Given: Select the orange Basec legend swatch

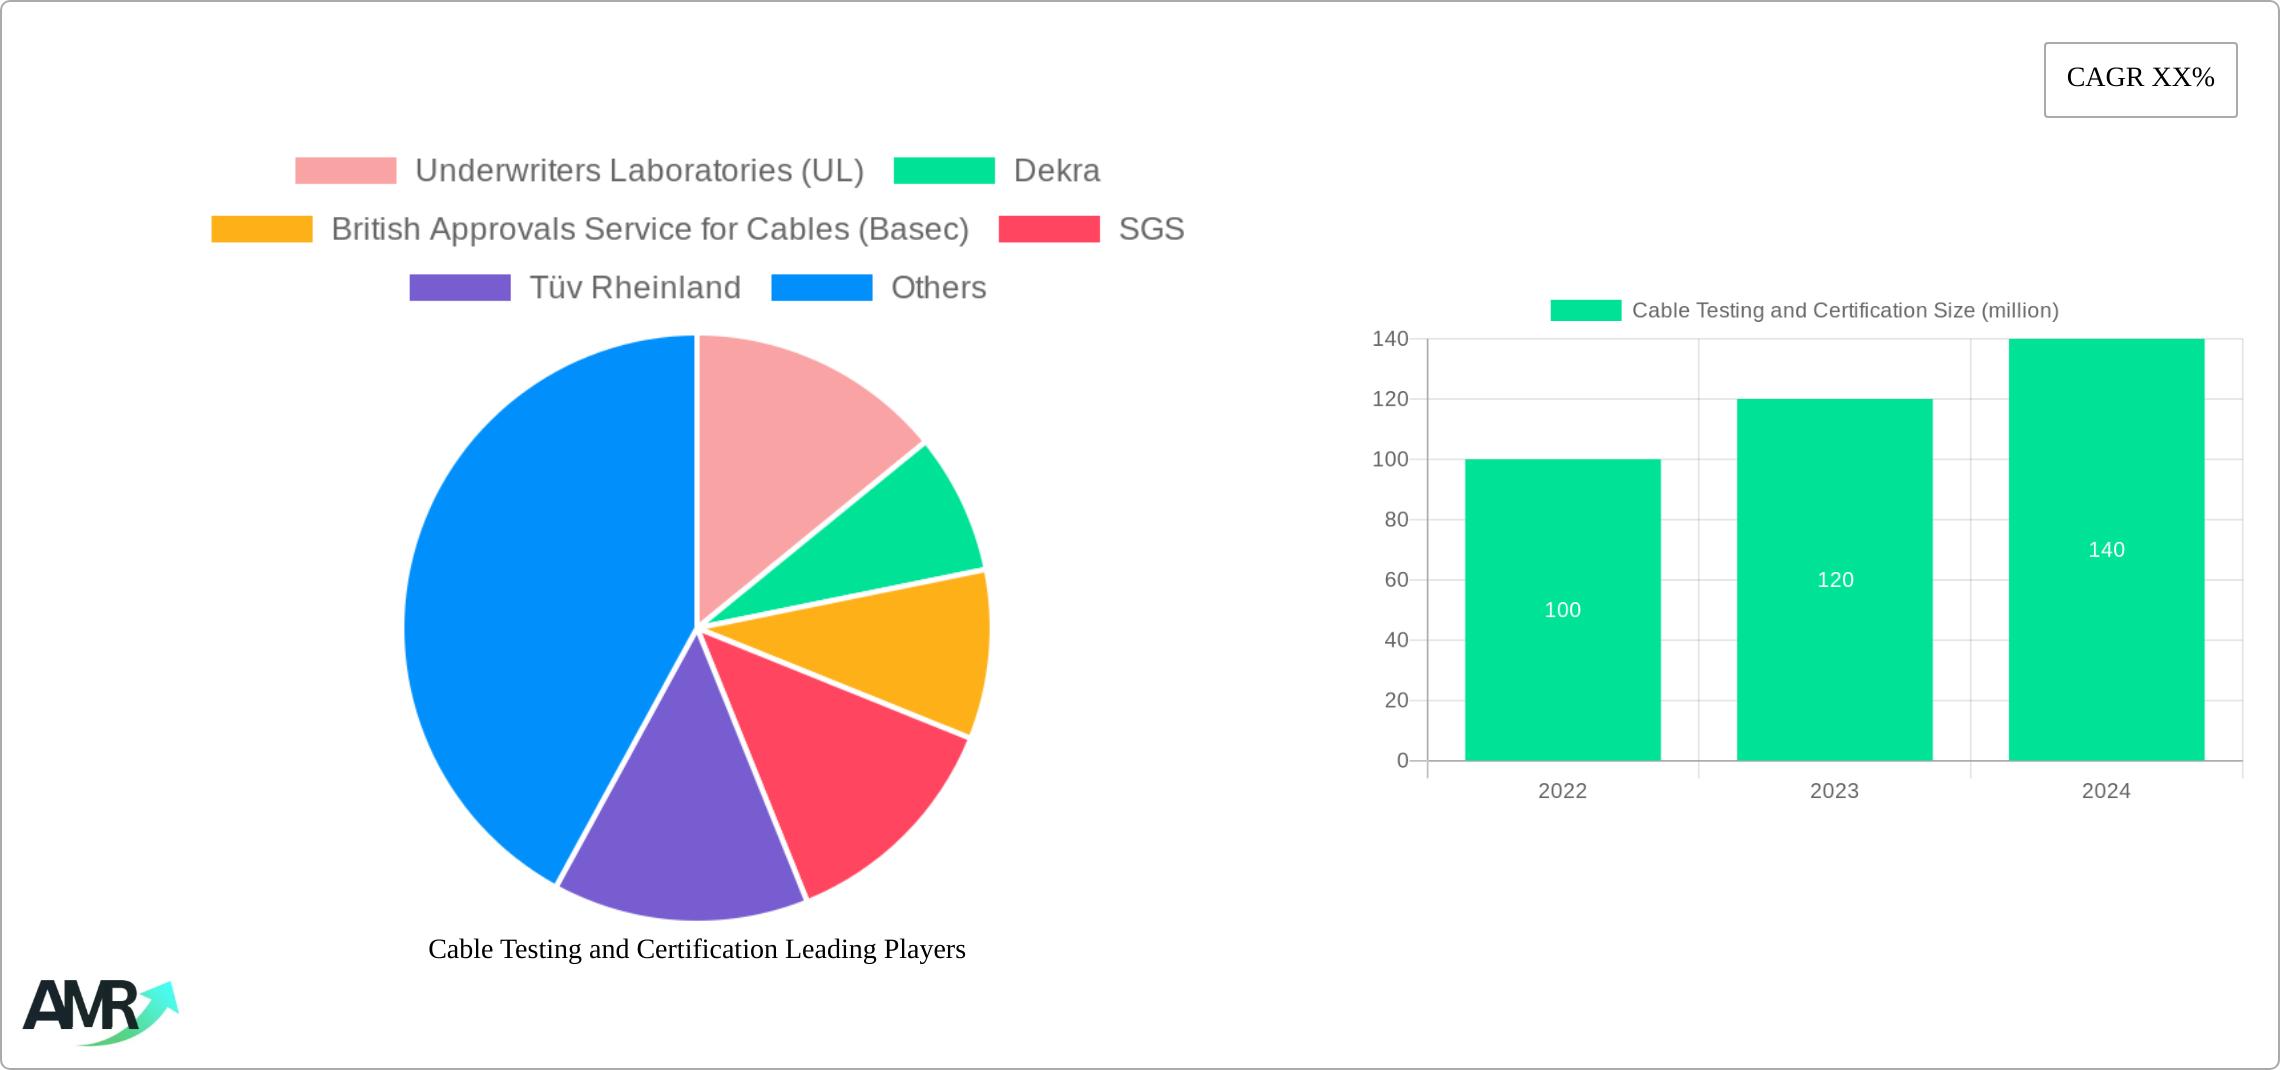Looking at the screenshot, I should 262,229.
